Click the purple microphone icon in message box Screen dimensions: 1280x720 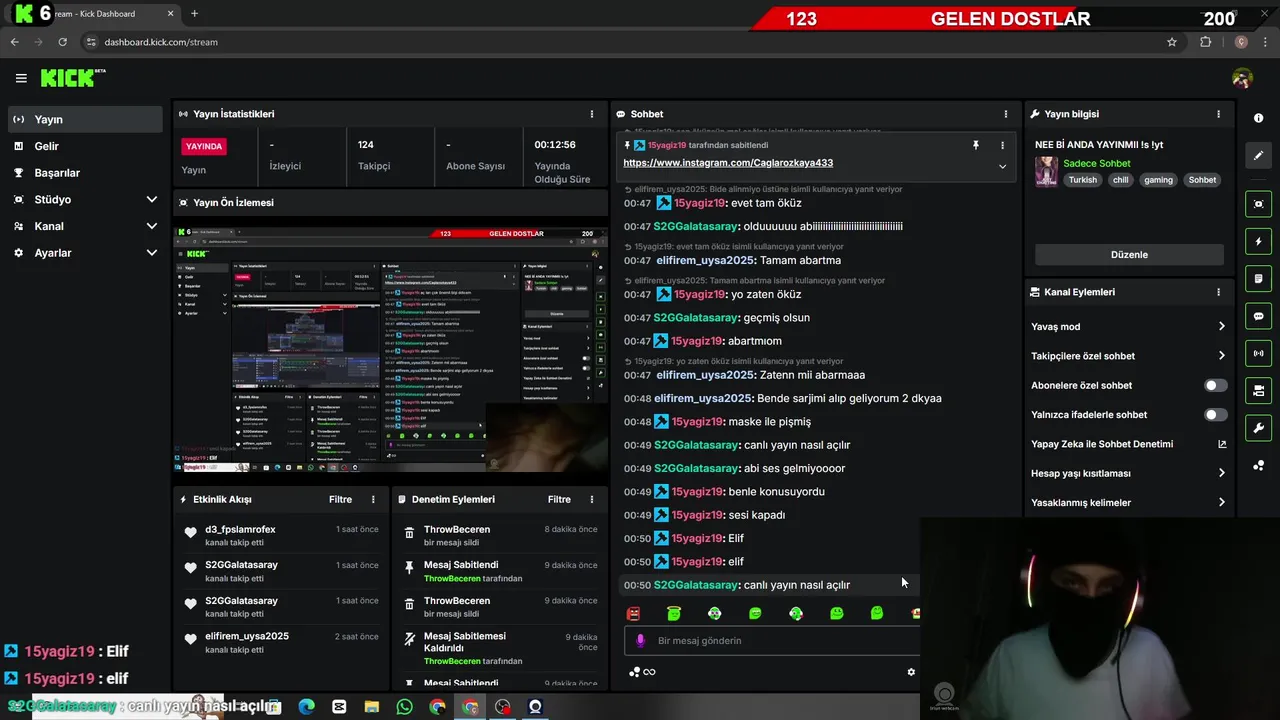(640, 641)
